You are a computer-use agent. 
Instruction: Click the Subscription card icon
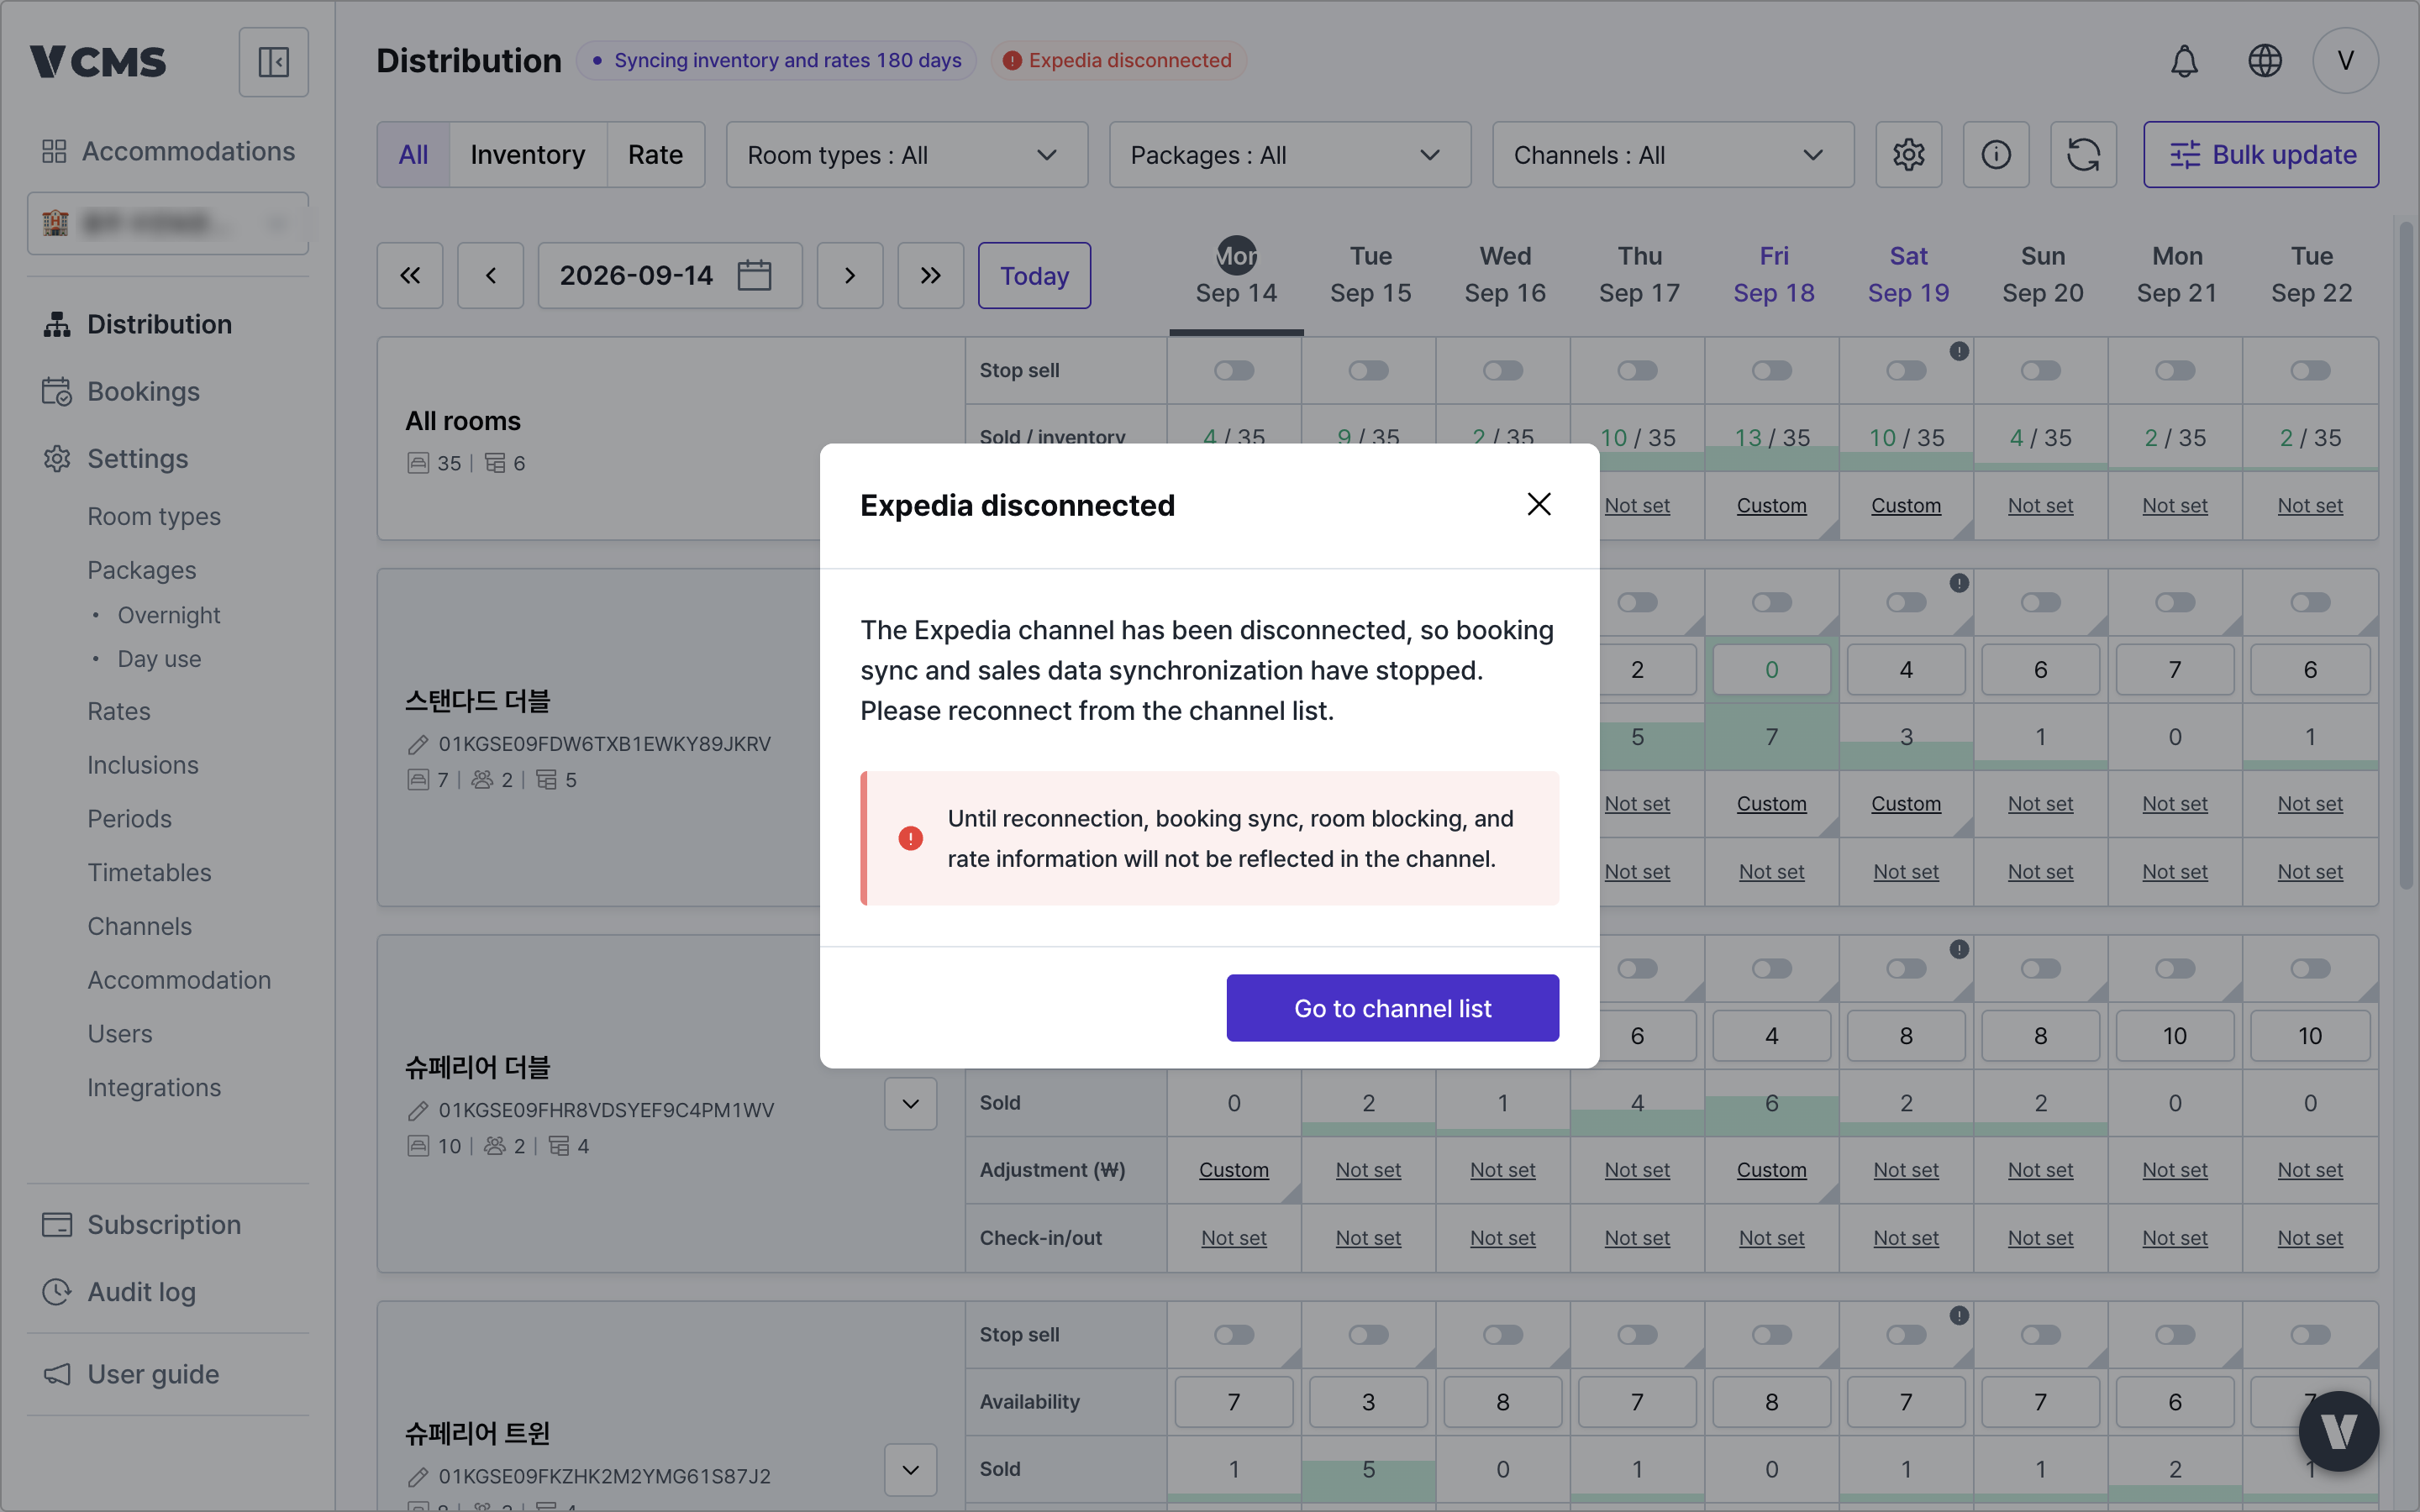point(57,1224)
